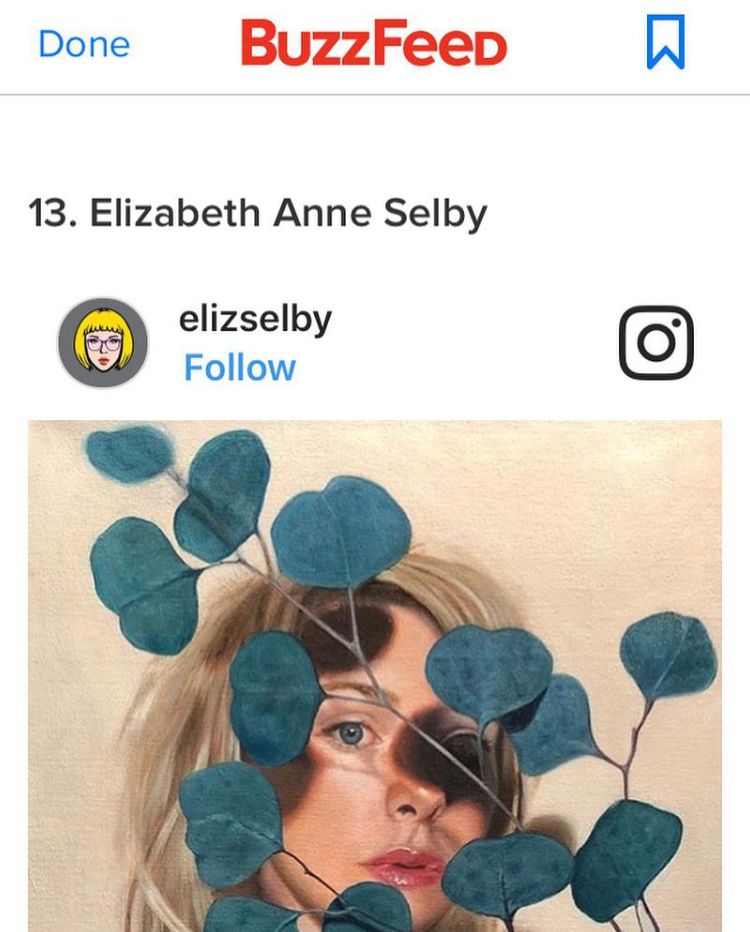Tap the bookmark icon to save article
Image resolution: width=750 pixels, height=932 pixels.
665,42
